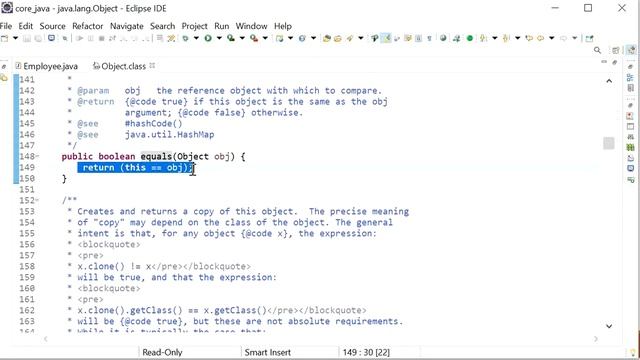Click the Debug launch bug icon
Image resolution: width=640 pixels, height=360 pixels.
186,38
